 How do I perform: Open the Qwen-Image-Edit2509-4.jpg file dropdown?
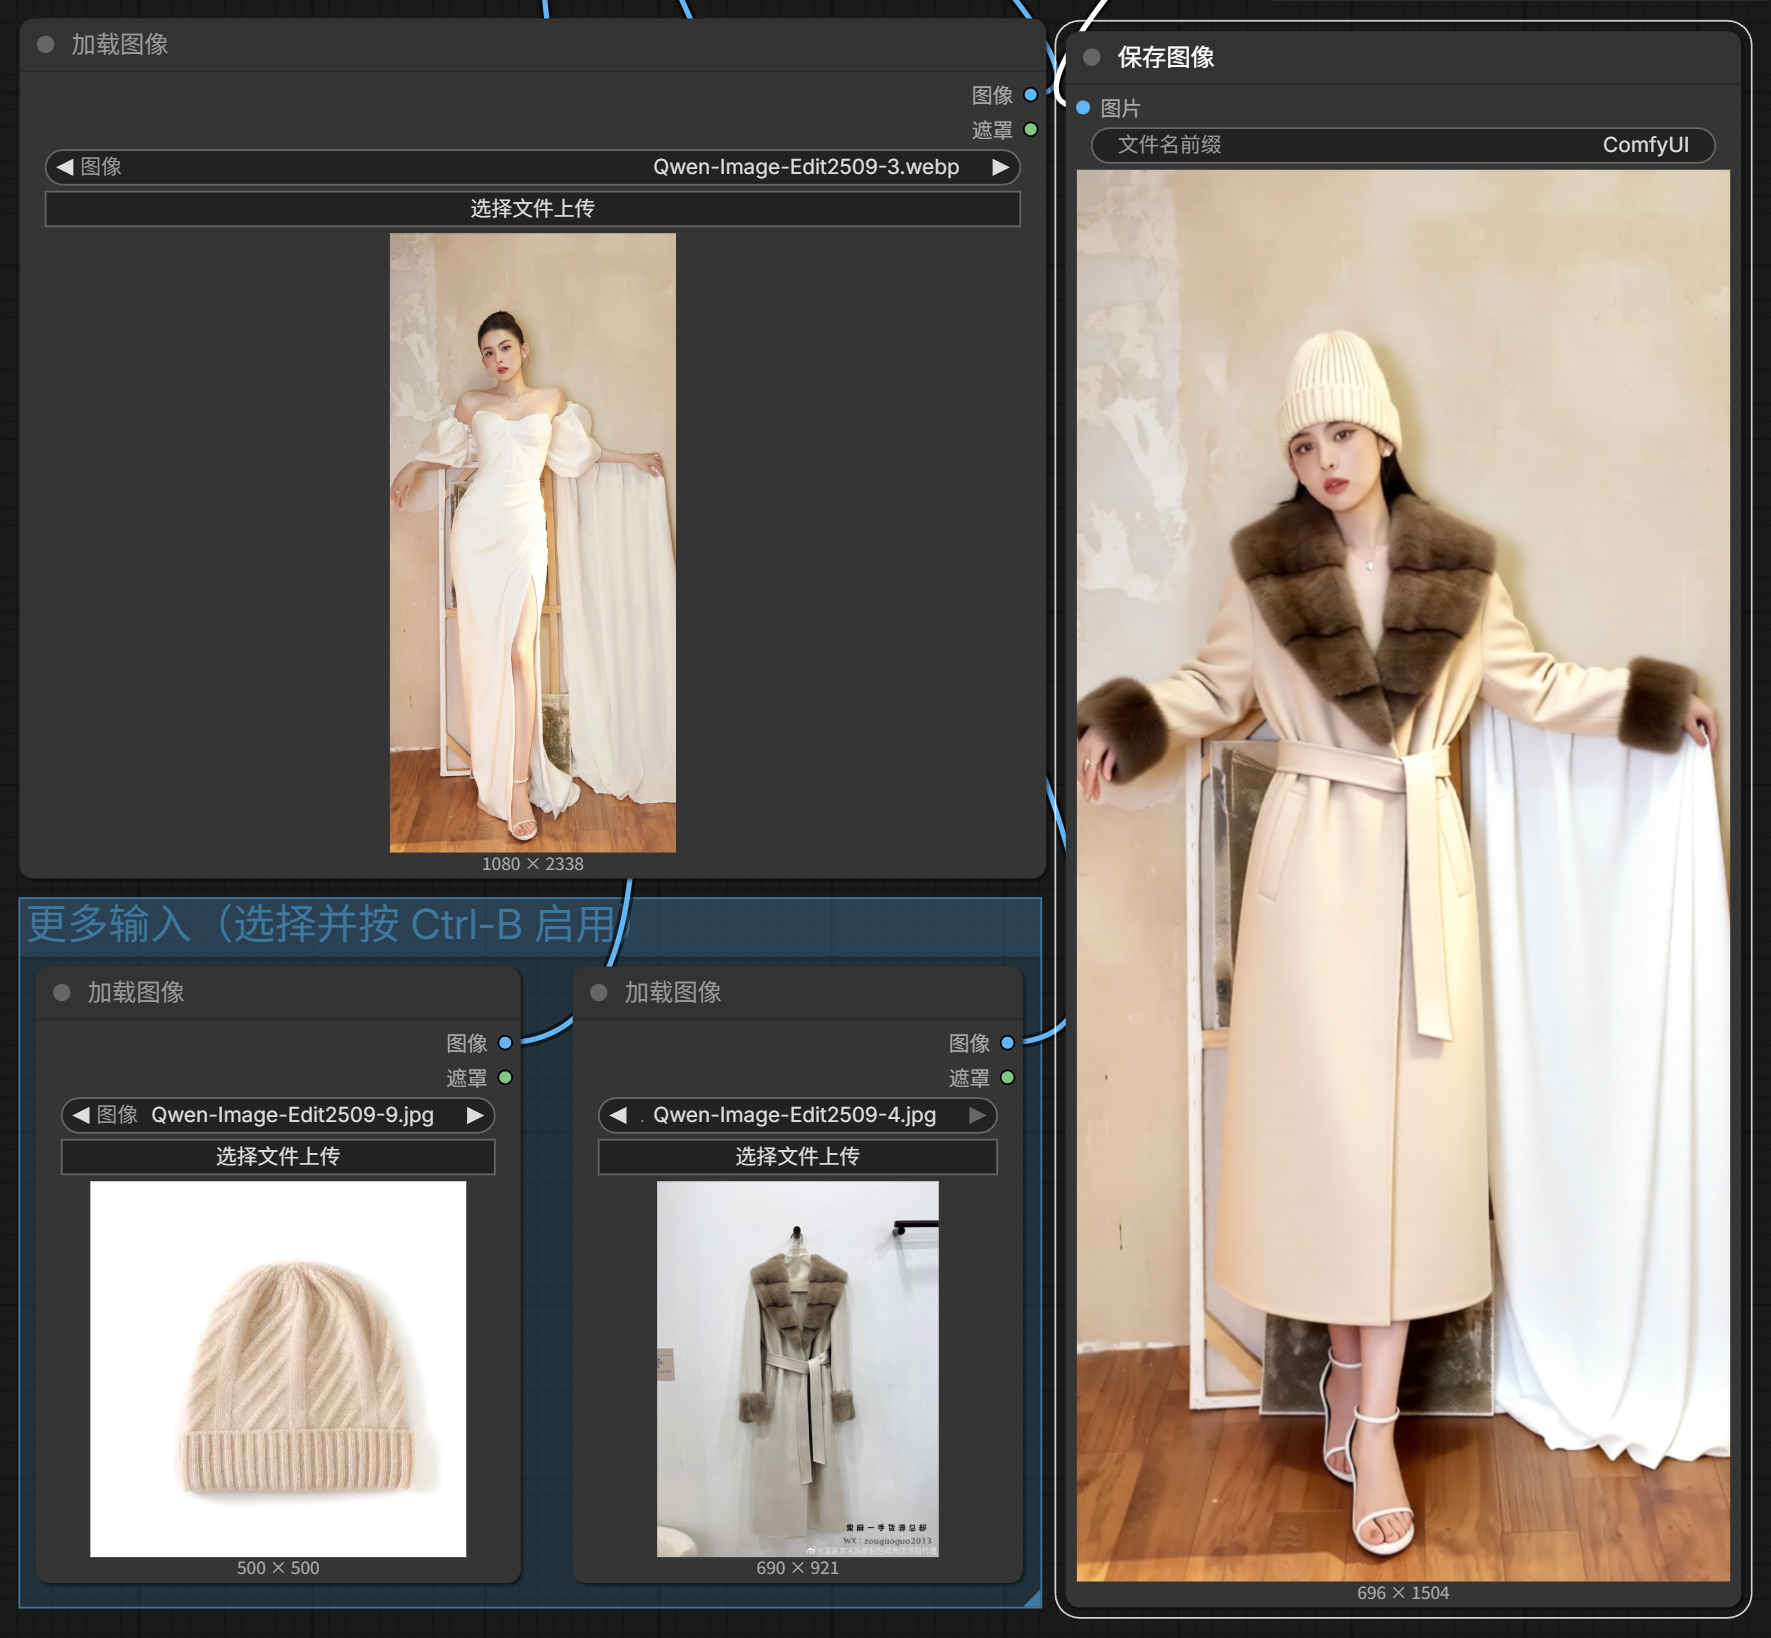click(x=795, y=1115)
